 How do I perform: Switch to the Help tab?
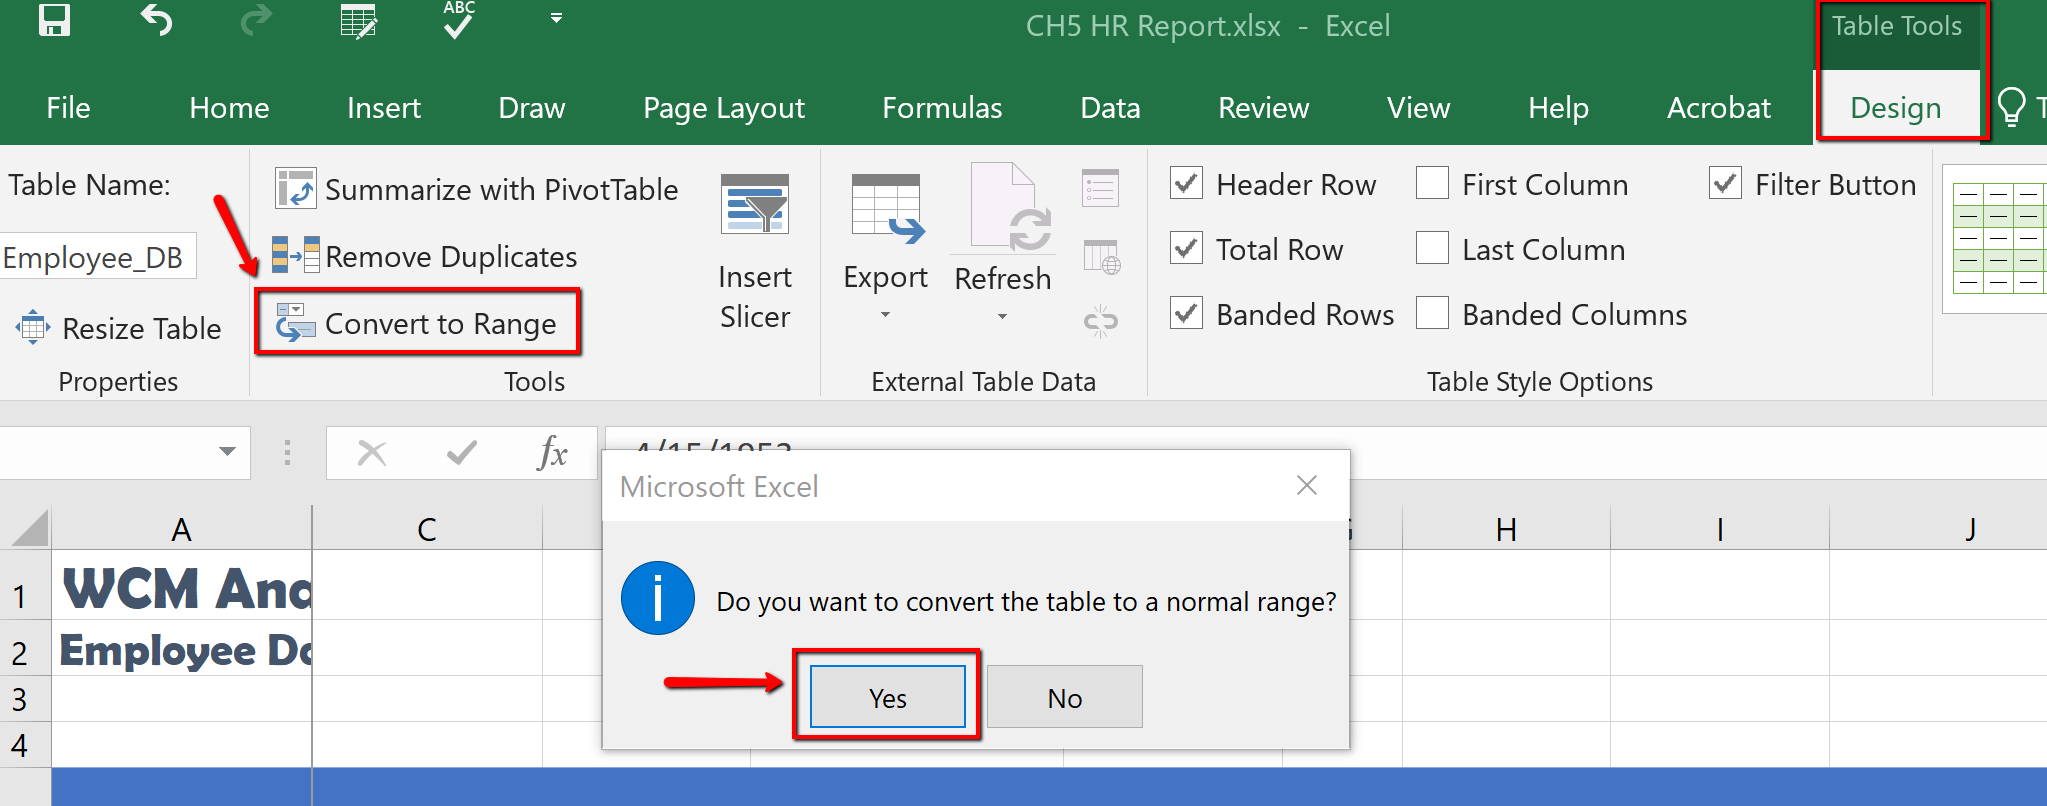tap(1558, 107)
